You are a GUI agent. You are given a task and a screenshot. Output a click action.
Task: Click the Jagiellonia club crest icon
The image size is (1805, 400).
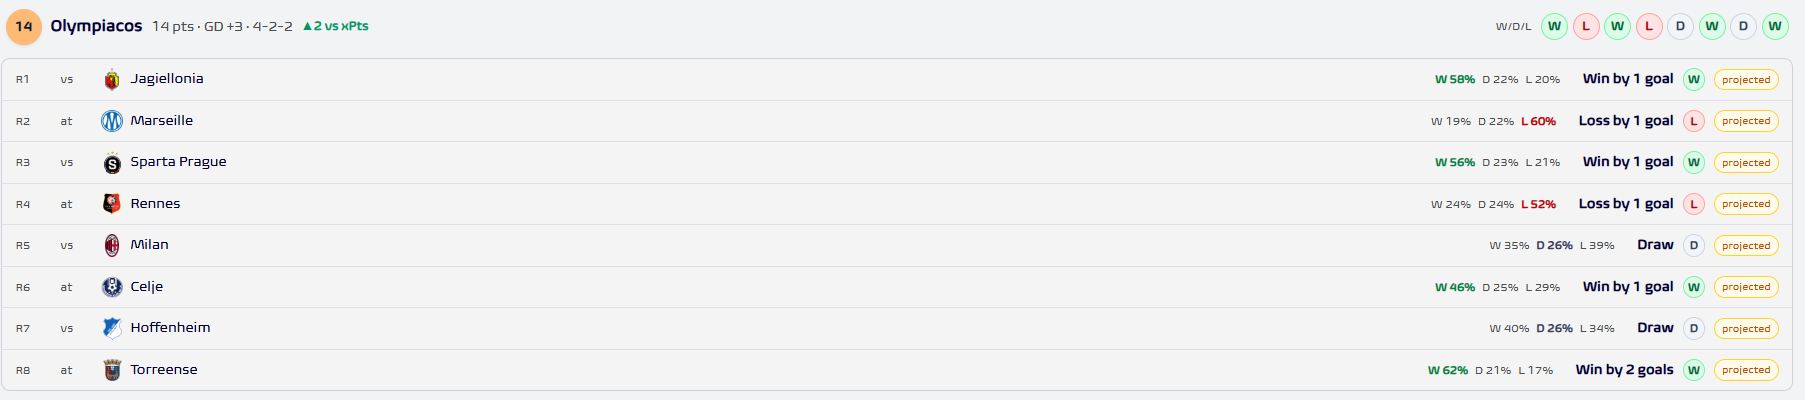(112, 80)
